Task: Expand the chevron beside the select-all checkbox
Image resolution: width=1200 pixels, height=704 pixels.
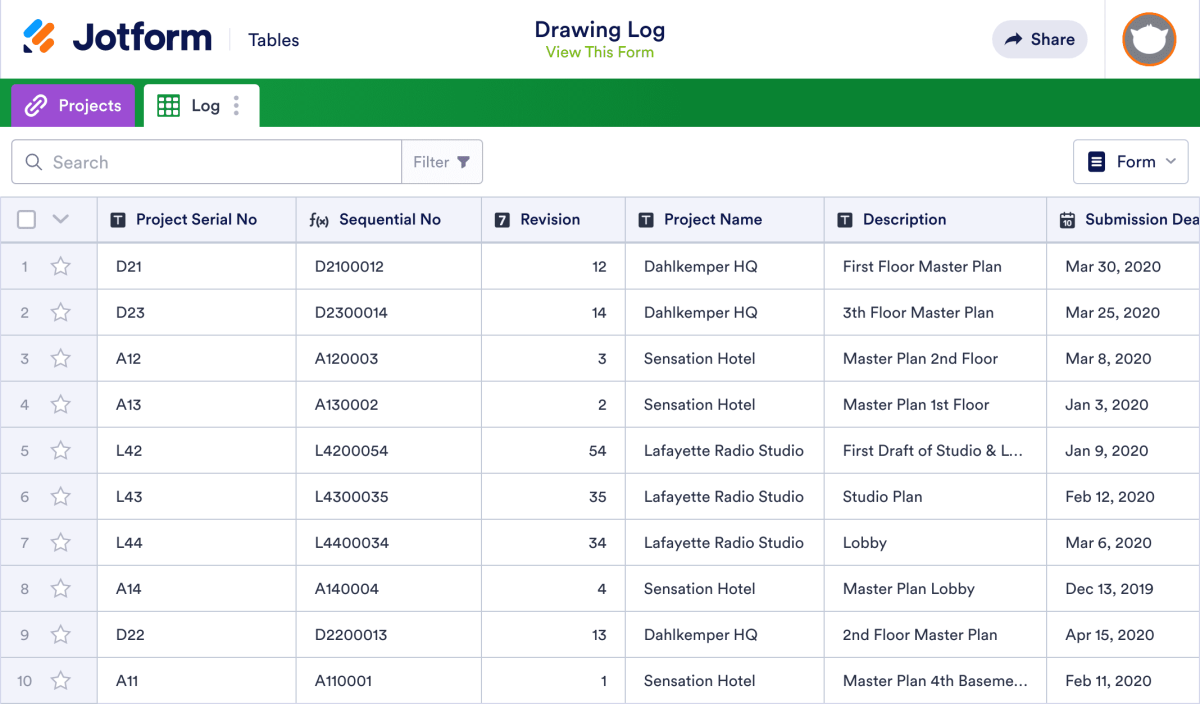Action: coord(58,218)
